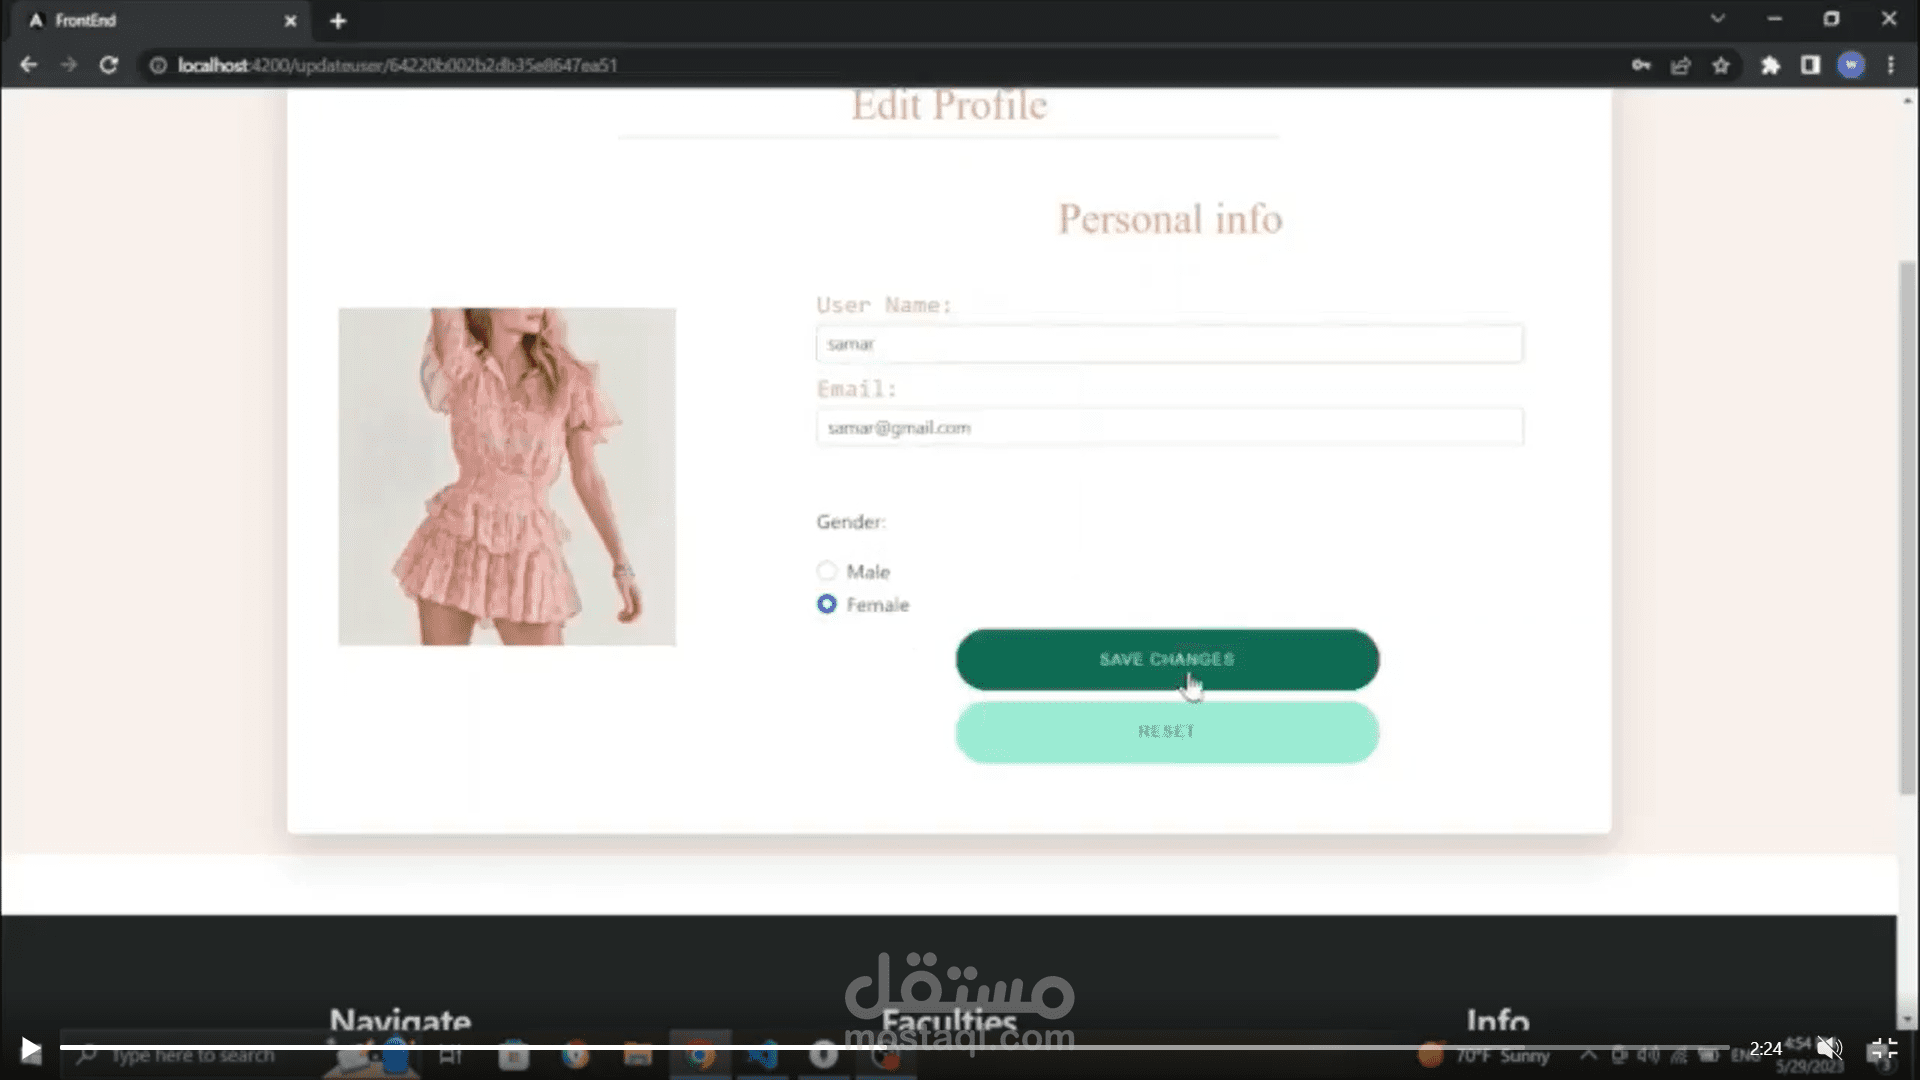The height and width of the screenshot is (1080, 1920).
Task: Click the share page icon
Action: coord(1680,66)
